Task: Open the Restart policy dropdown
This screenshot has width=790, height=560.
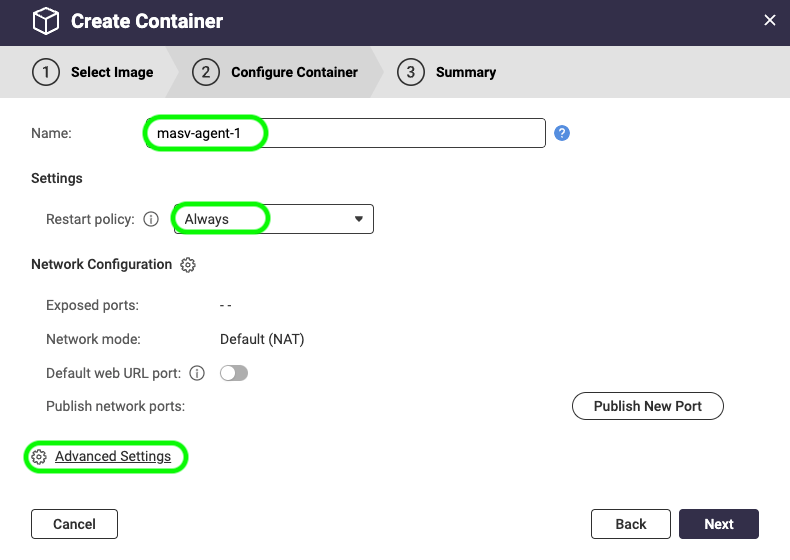Action: tap(273, 219)
